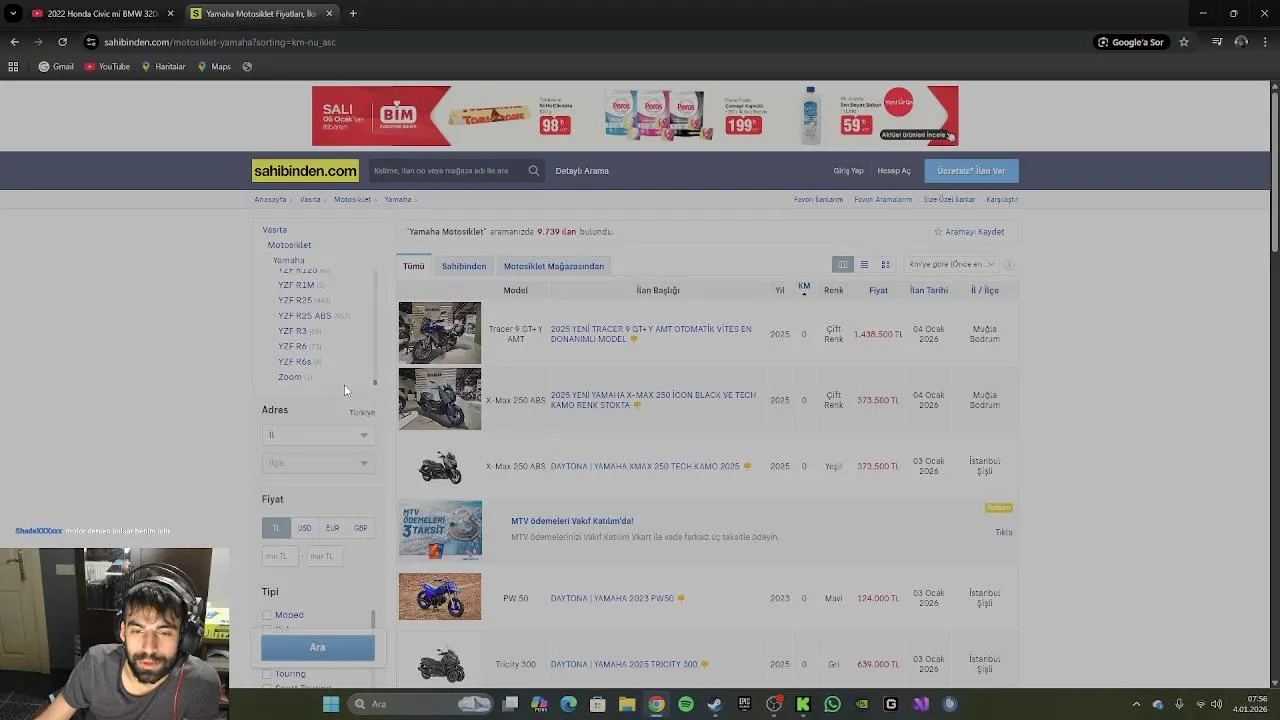Viewport: 1280px width, 720px height.
Task: Open File Explorer from the taskbar
Action: (x=627, y=704)
